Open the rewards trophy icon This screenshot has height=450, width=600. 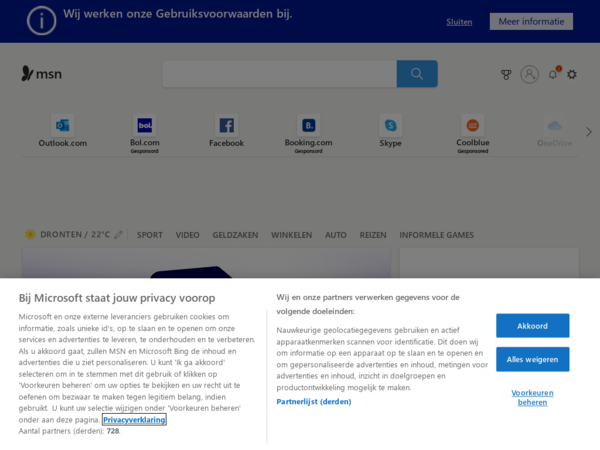(506, 75)
